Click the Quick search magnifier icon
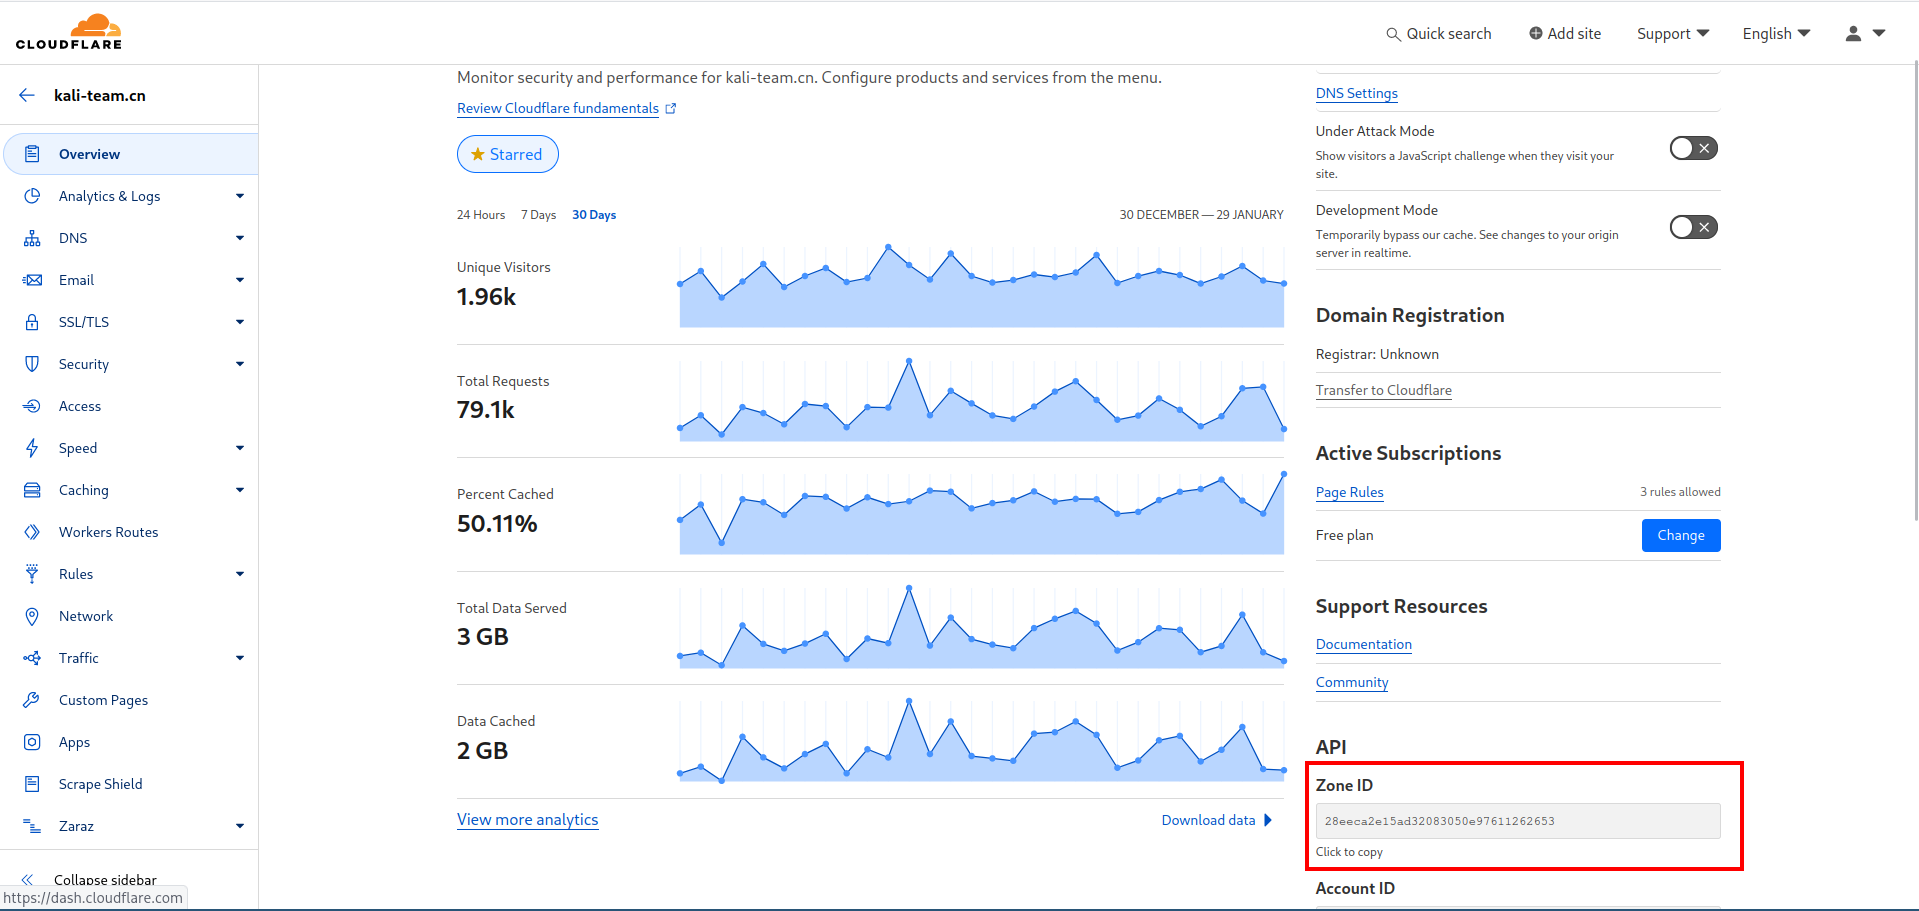 click(x=1393, y=34)
